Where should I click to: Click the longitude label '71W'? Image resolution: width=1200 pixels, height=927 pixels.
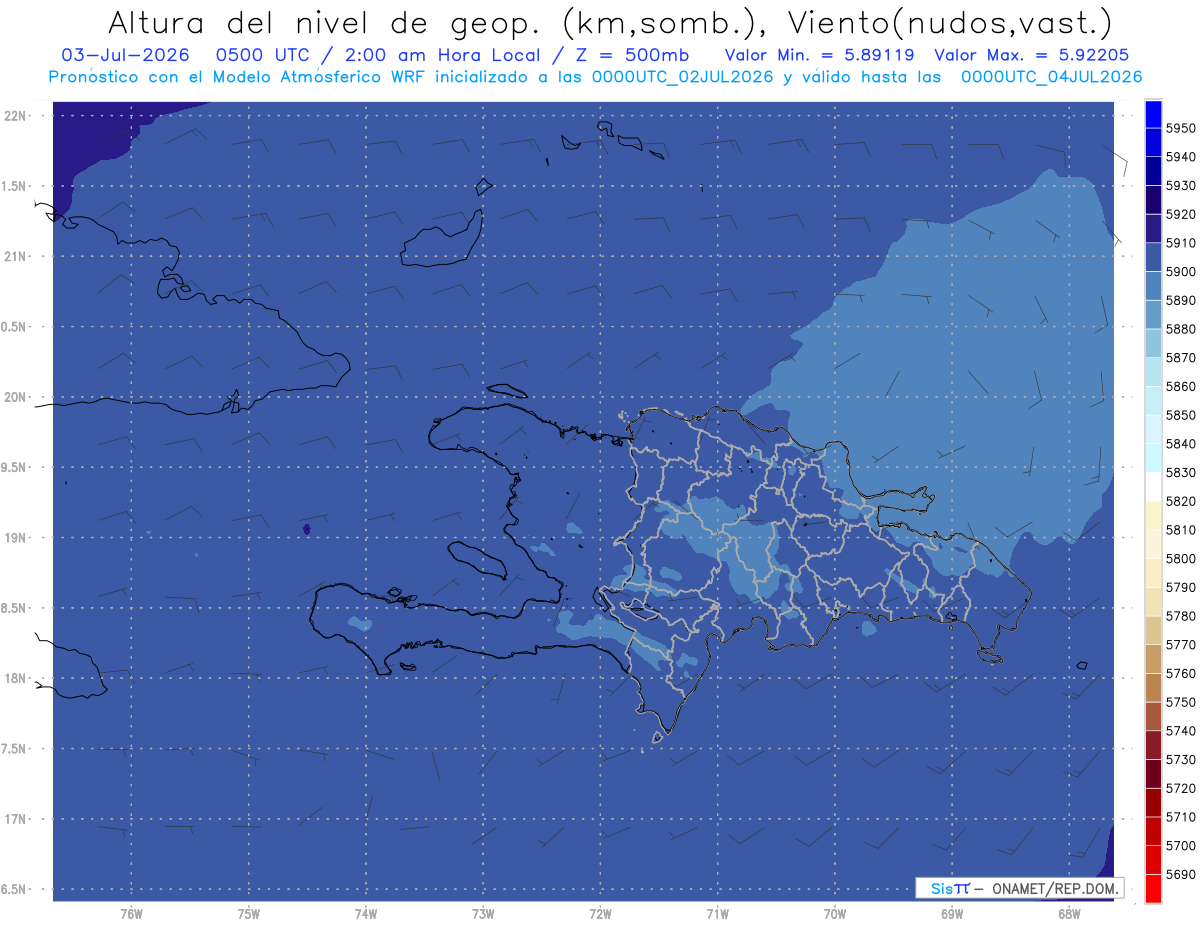(x=717, y=913)
